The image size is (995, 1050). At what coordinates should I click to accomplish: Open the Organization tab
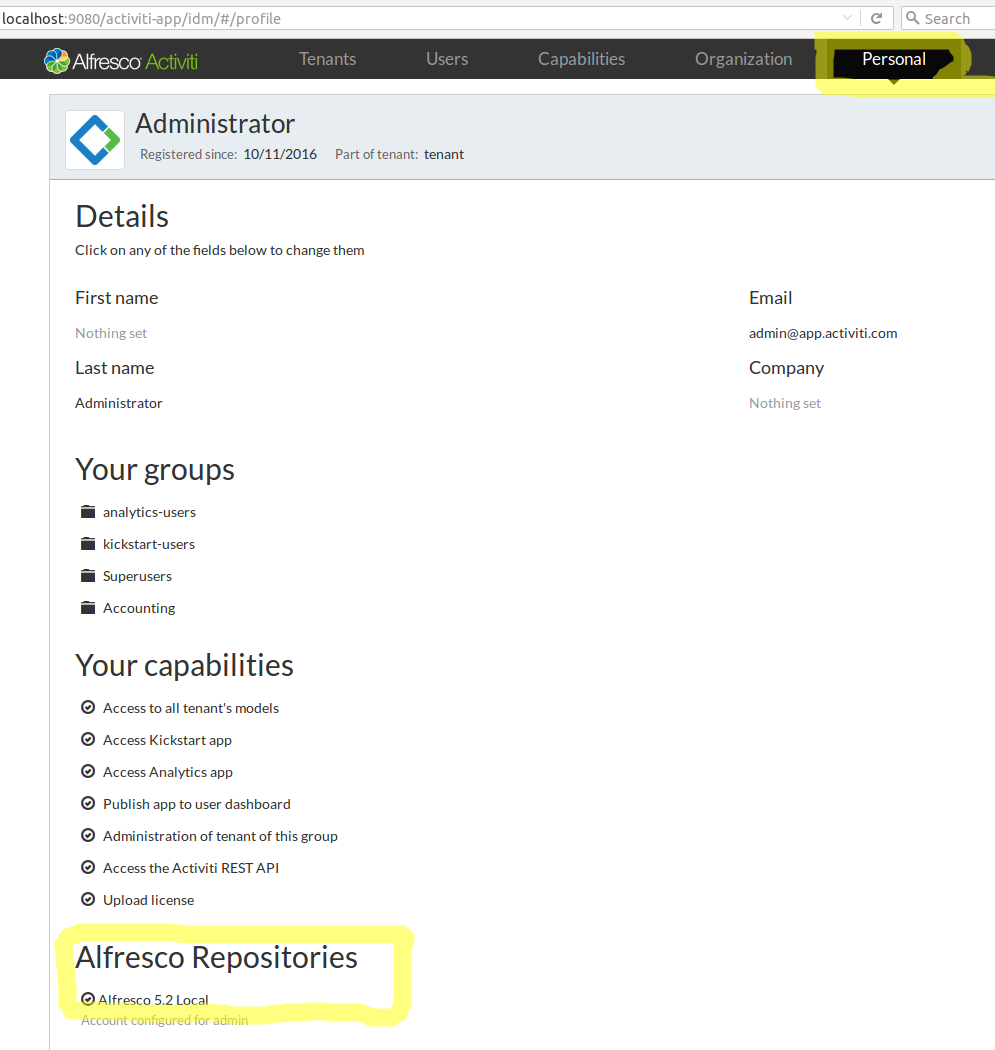click(x=743, y=59)
